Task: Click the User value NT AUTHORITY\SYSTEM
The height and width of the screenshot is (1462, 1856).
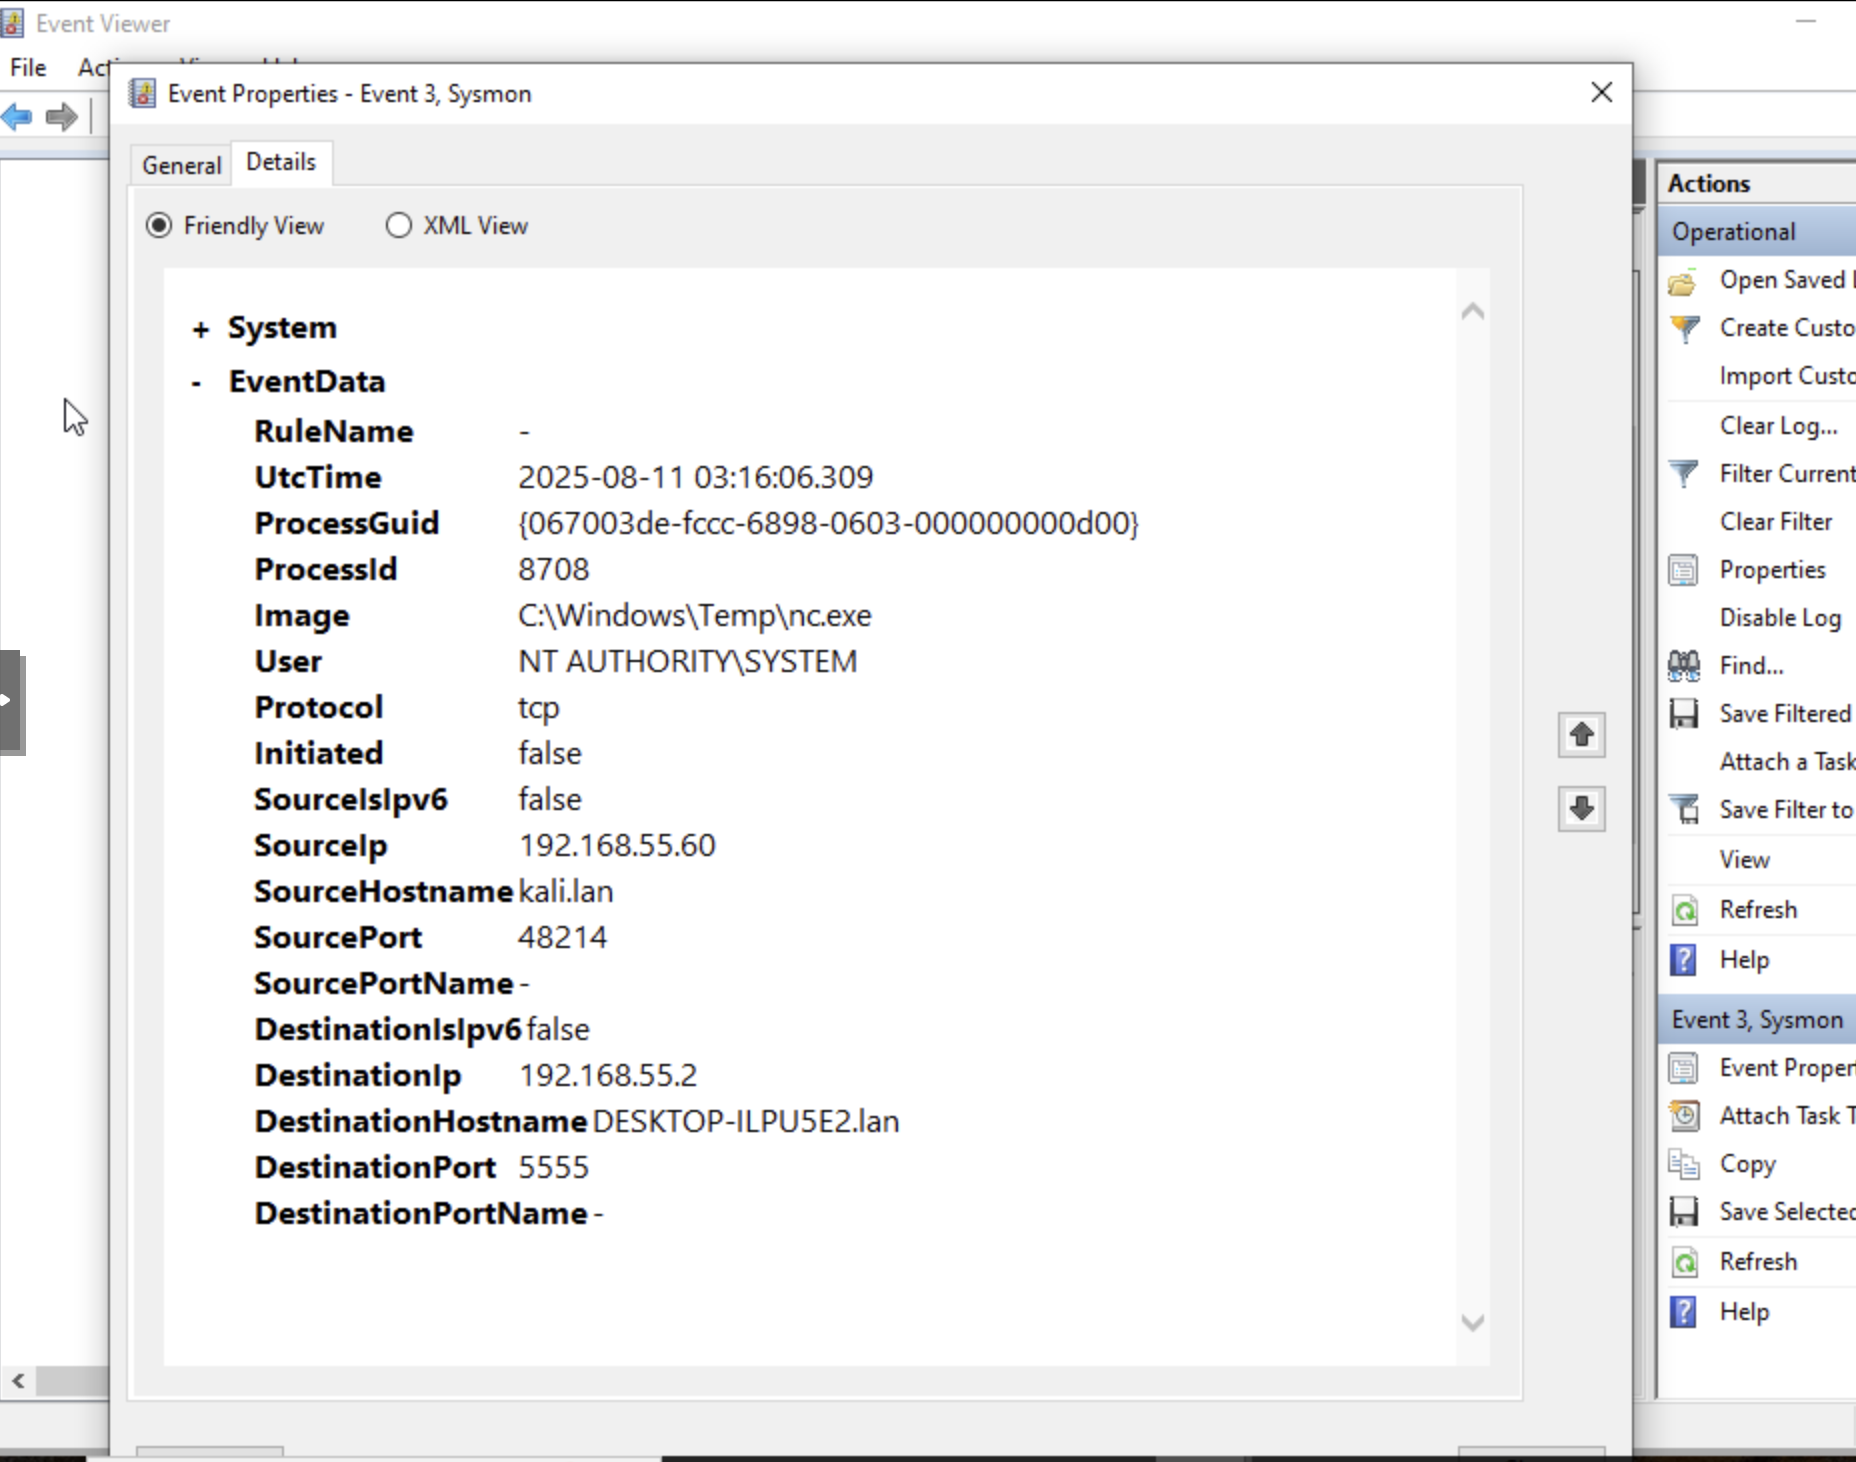Action: 688,661
